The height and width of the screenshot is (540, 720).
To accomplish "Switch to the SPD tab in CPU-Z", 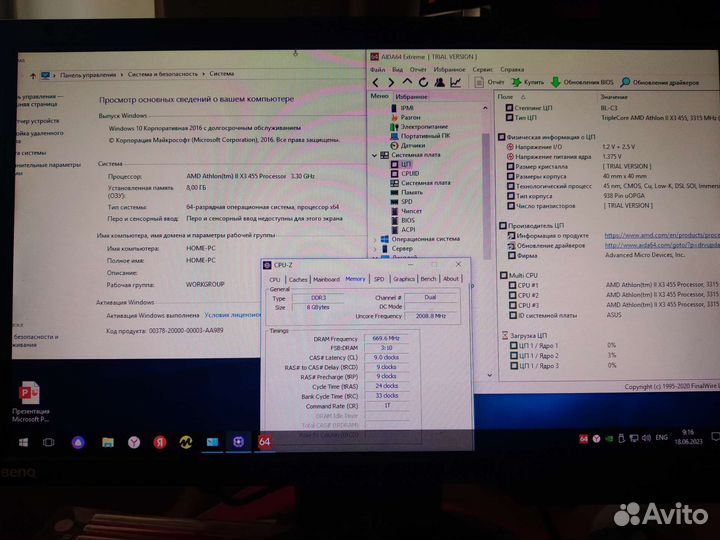I will pos(379,279).
